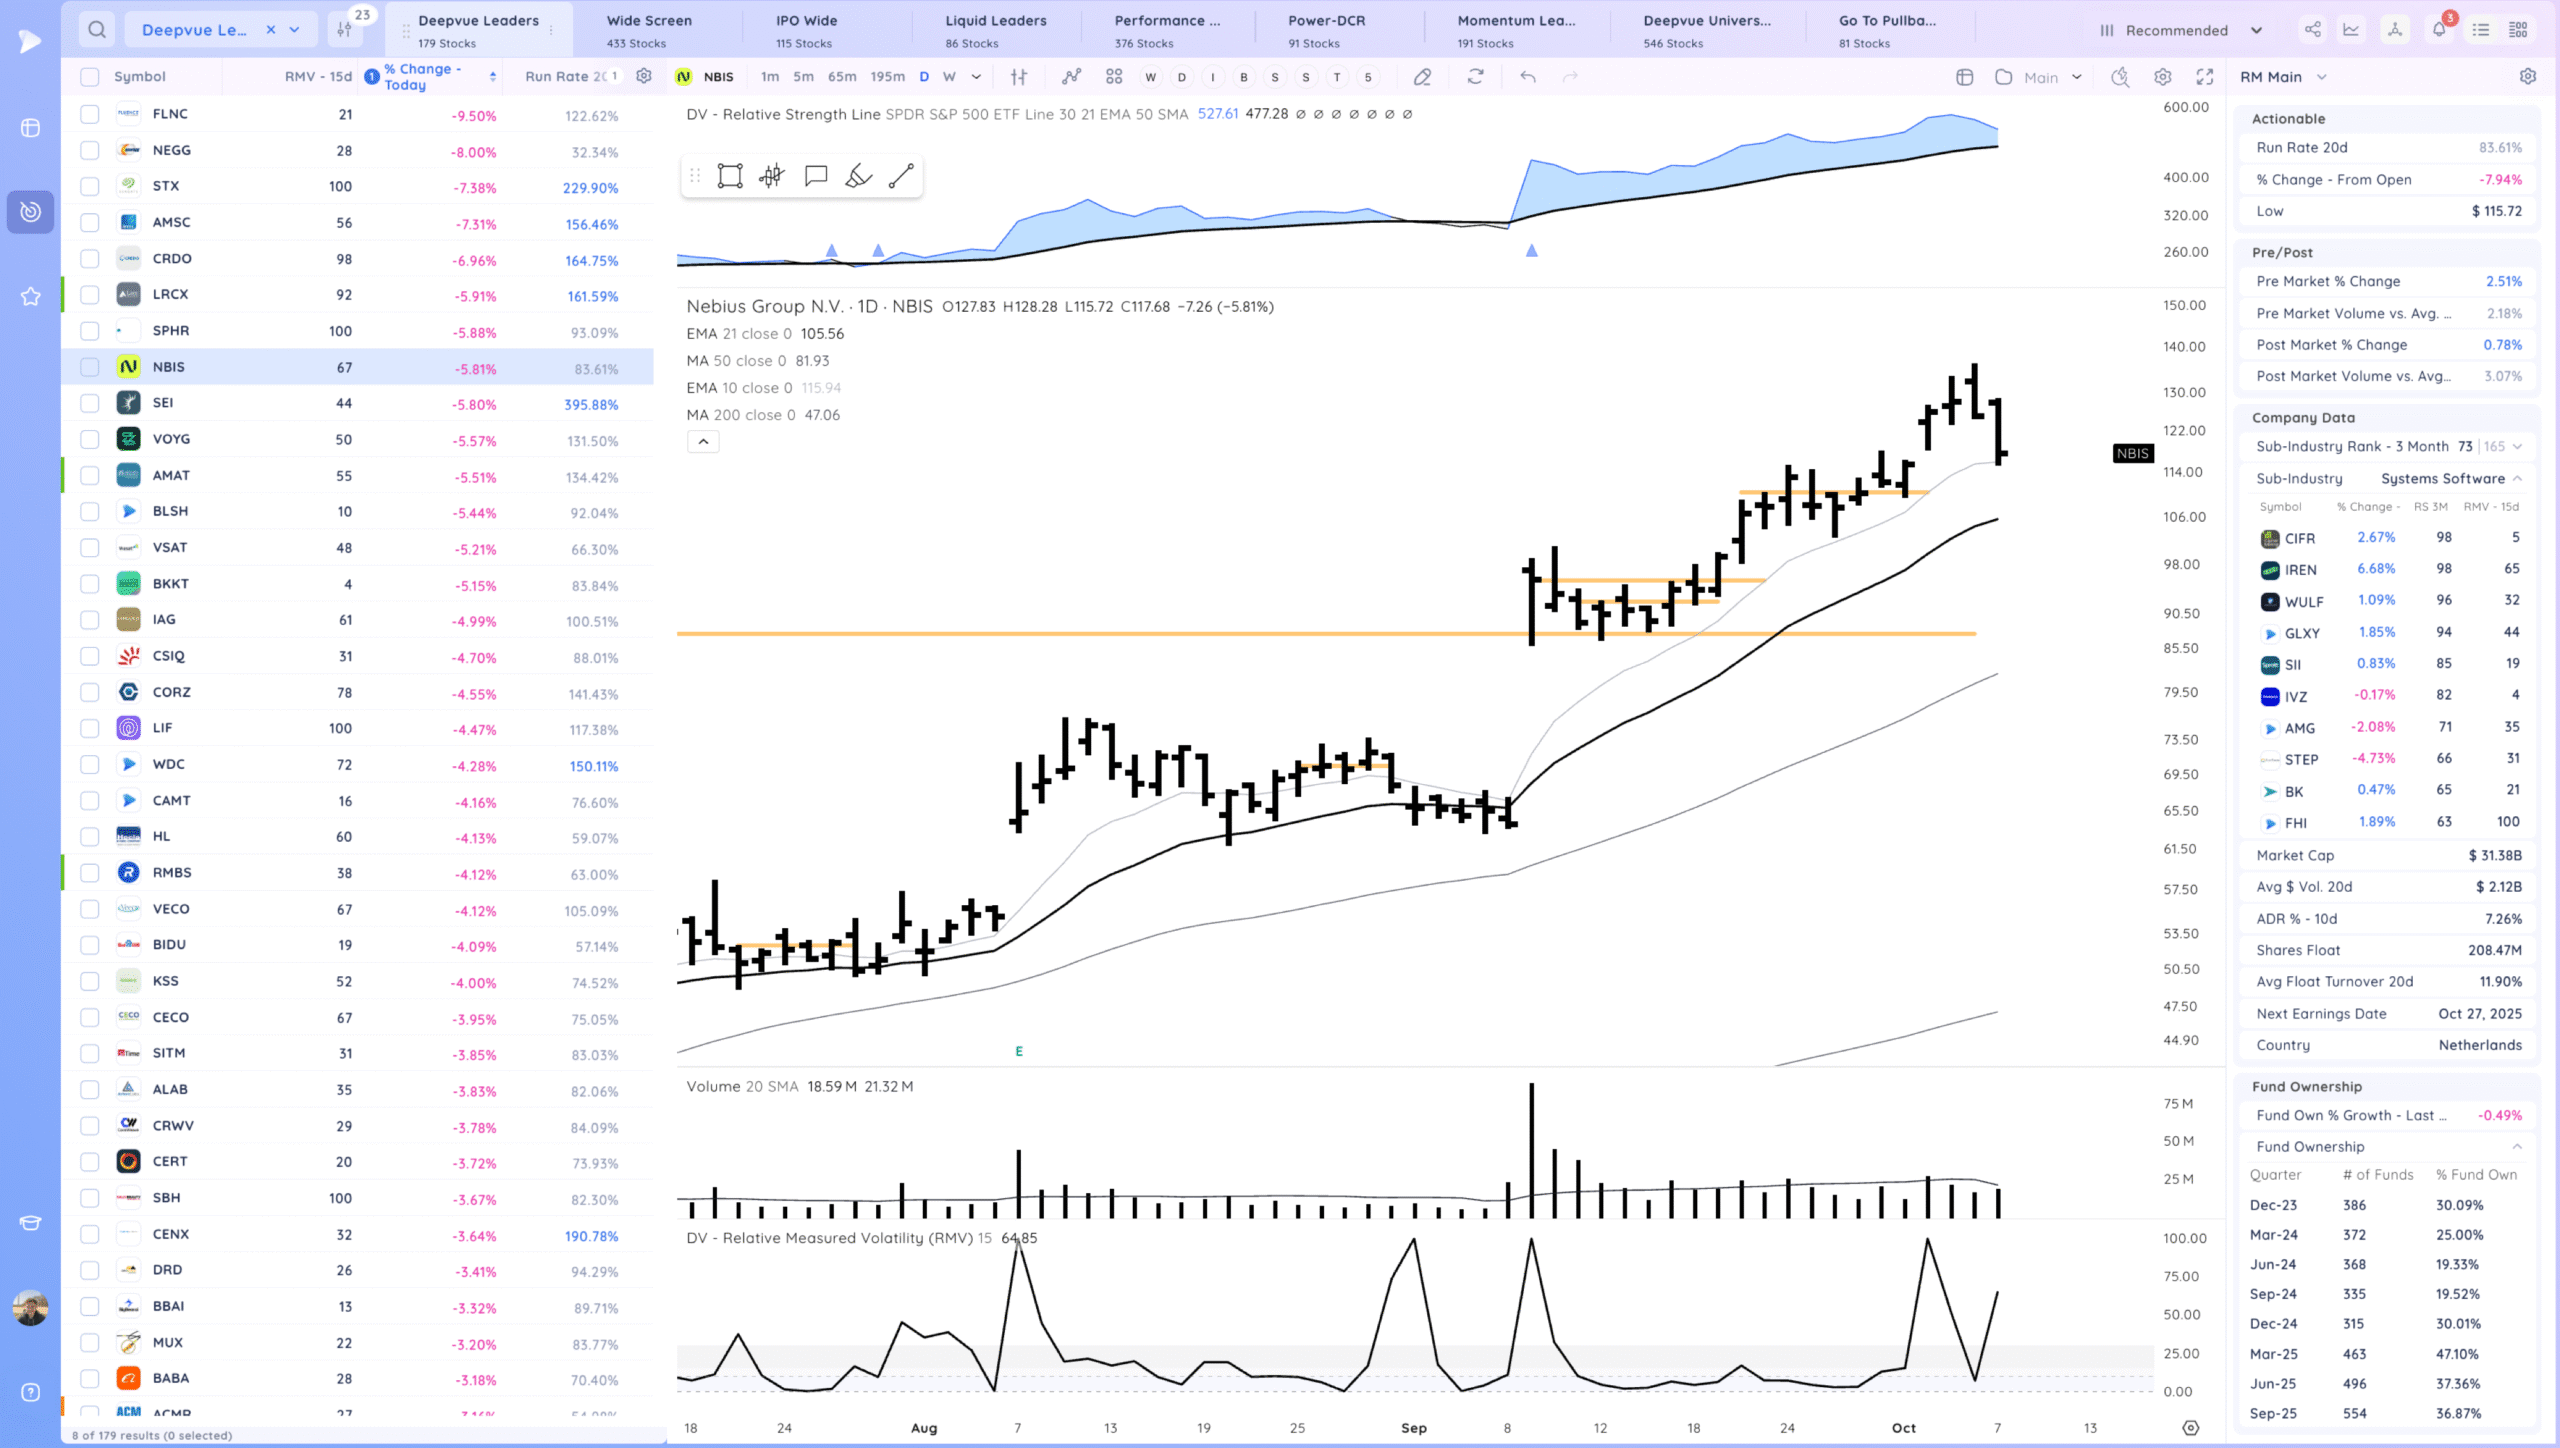Open the Momentum Leaders tab
The image size is (2560, 1448).
click(1515, 30)
